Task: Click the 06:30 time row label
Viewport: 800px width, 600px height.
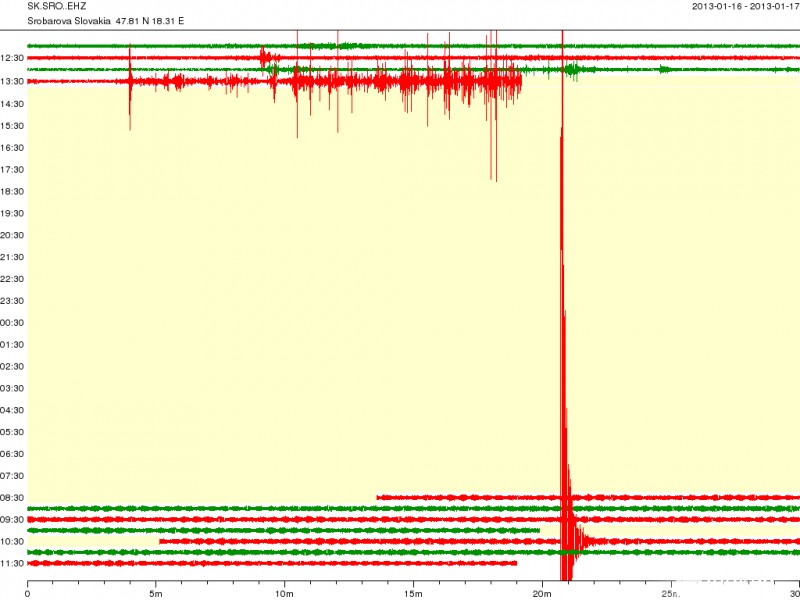Action: [12, 454]
